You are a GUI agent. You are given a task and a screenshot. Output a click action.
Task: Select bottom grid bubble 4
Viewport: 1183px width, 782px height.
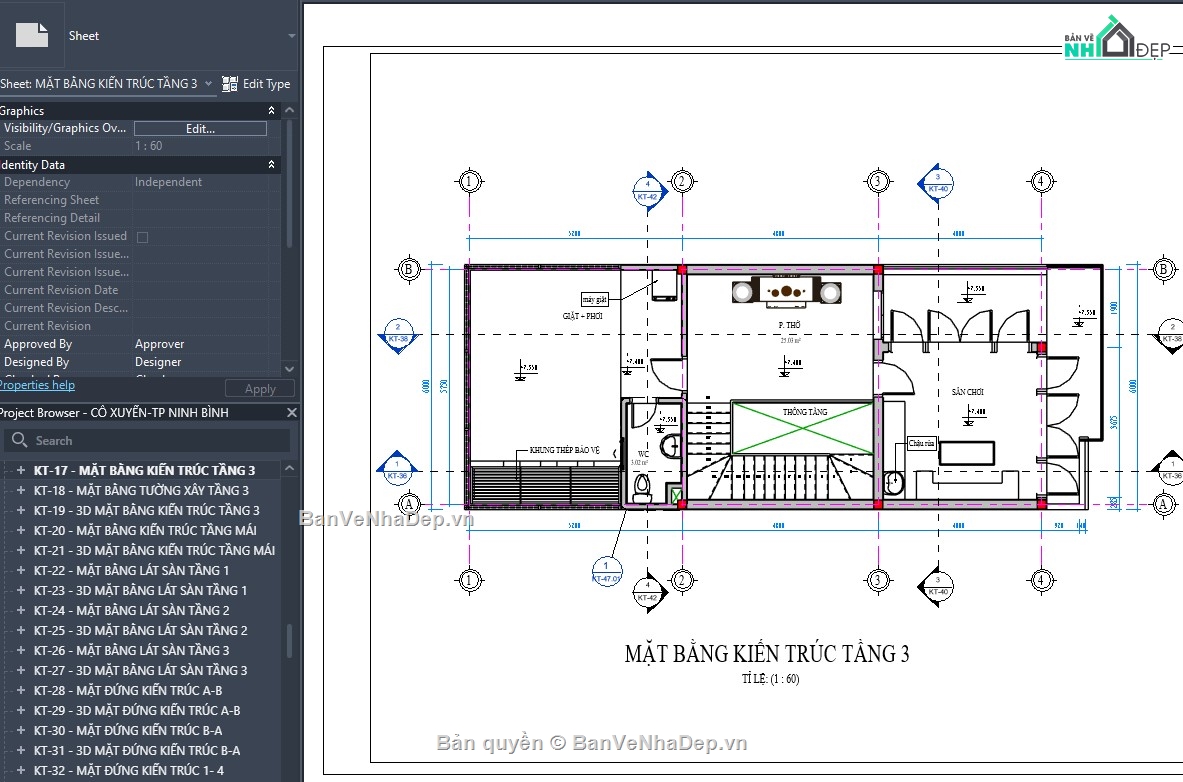[1041, 580]
